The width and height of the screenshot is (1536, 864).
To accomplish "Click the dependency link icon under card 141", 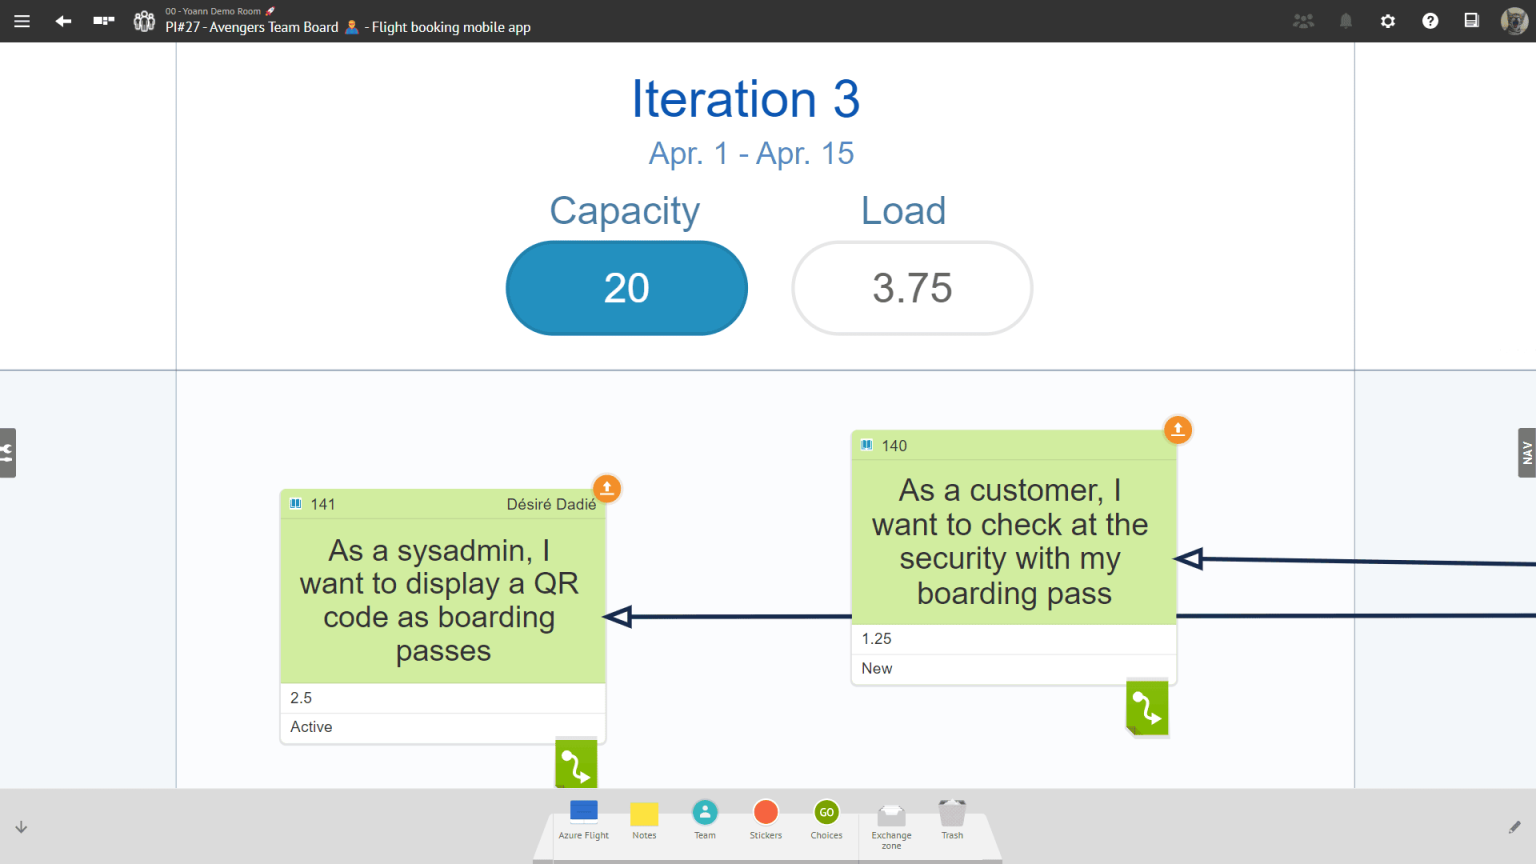I will [x=575, y=762].
